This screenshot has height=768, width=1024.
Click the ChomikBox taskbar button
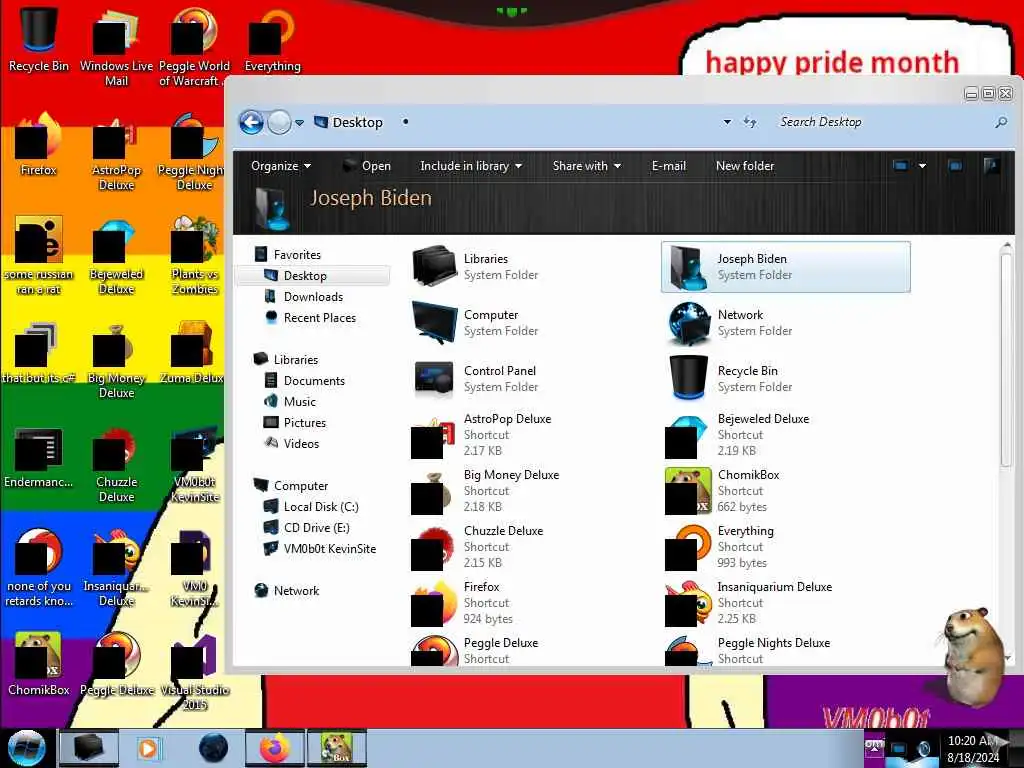336,748
